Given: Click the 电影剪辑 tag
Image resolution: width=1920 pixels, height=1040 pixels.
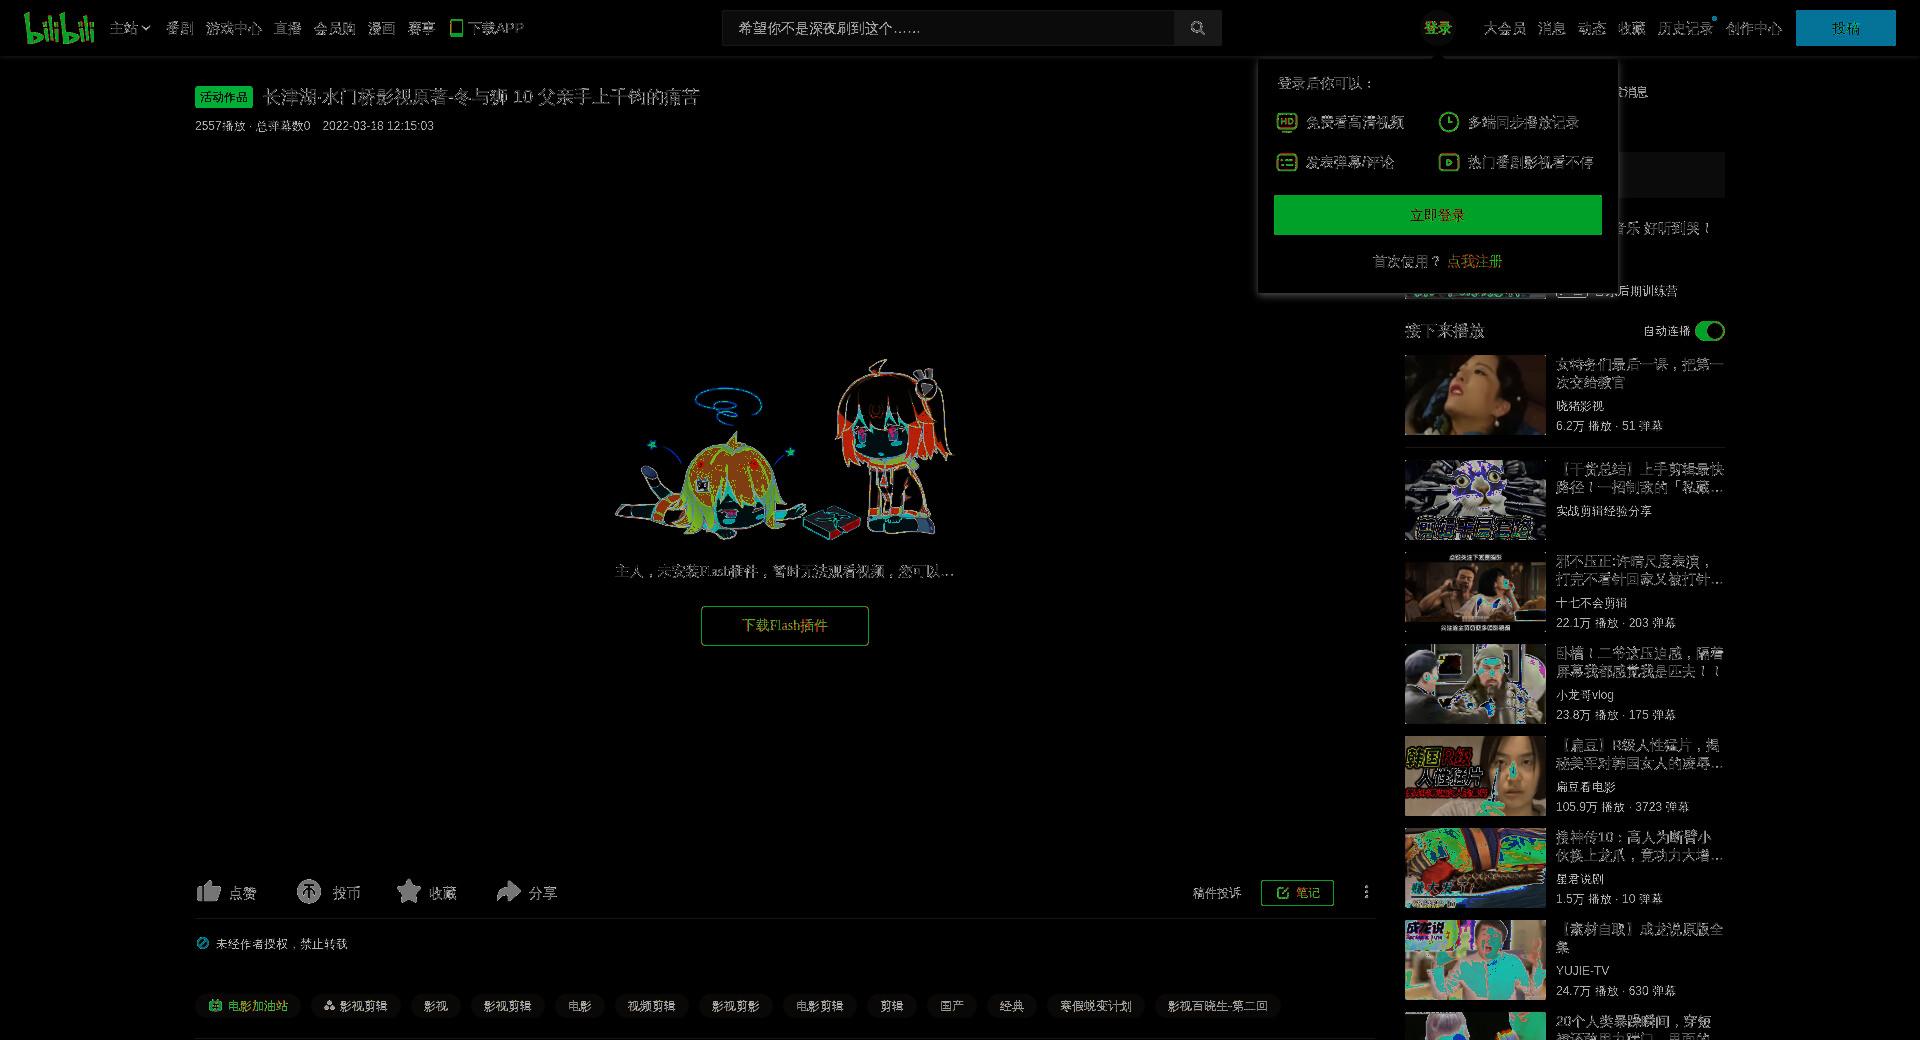Looking at the screenshot, I should 820,1006.
